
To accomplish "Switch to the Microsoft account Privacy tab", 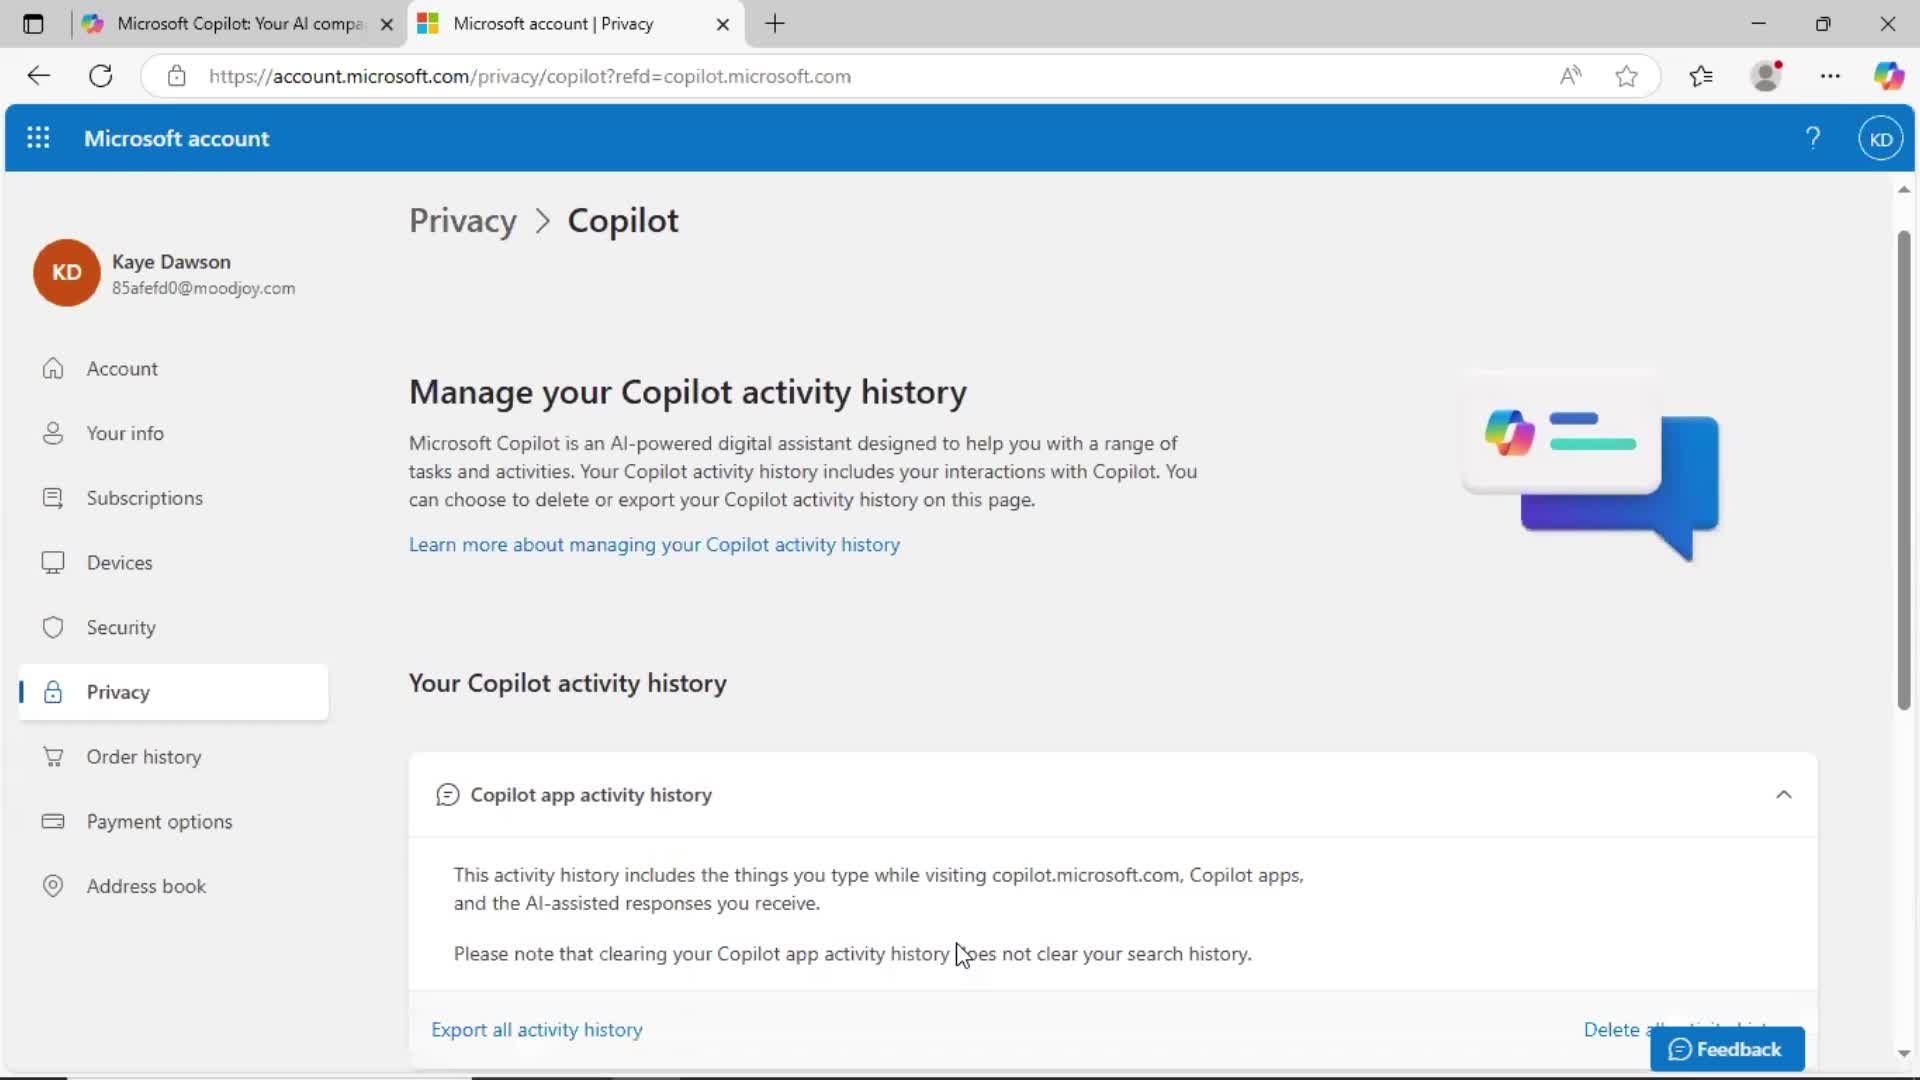I will coord(575,24).
